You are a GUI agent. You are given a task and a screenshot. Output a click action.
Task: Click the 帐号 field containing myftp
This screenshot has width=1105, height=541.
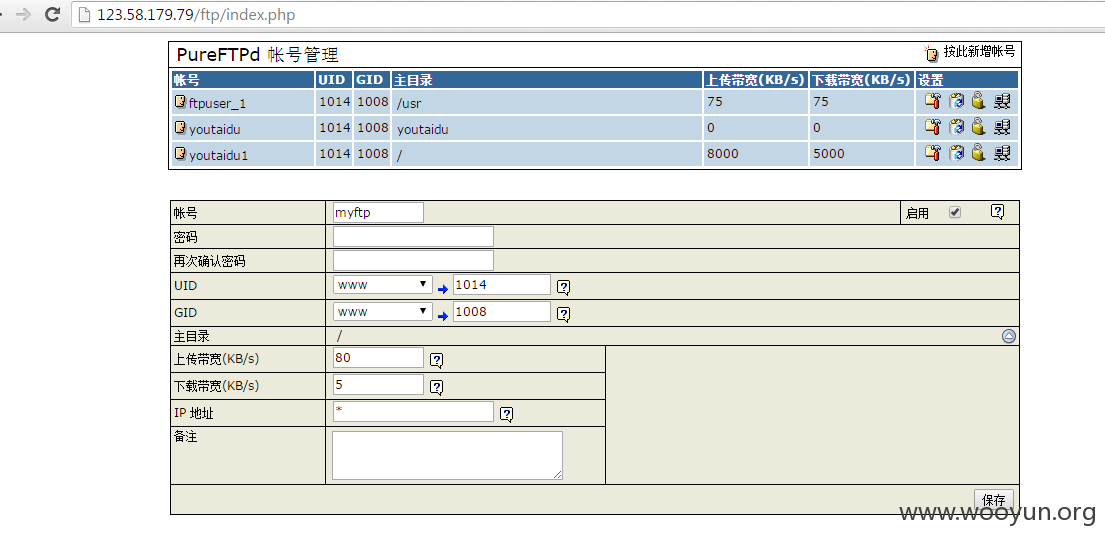click(x=378, y=213)
